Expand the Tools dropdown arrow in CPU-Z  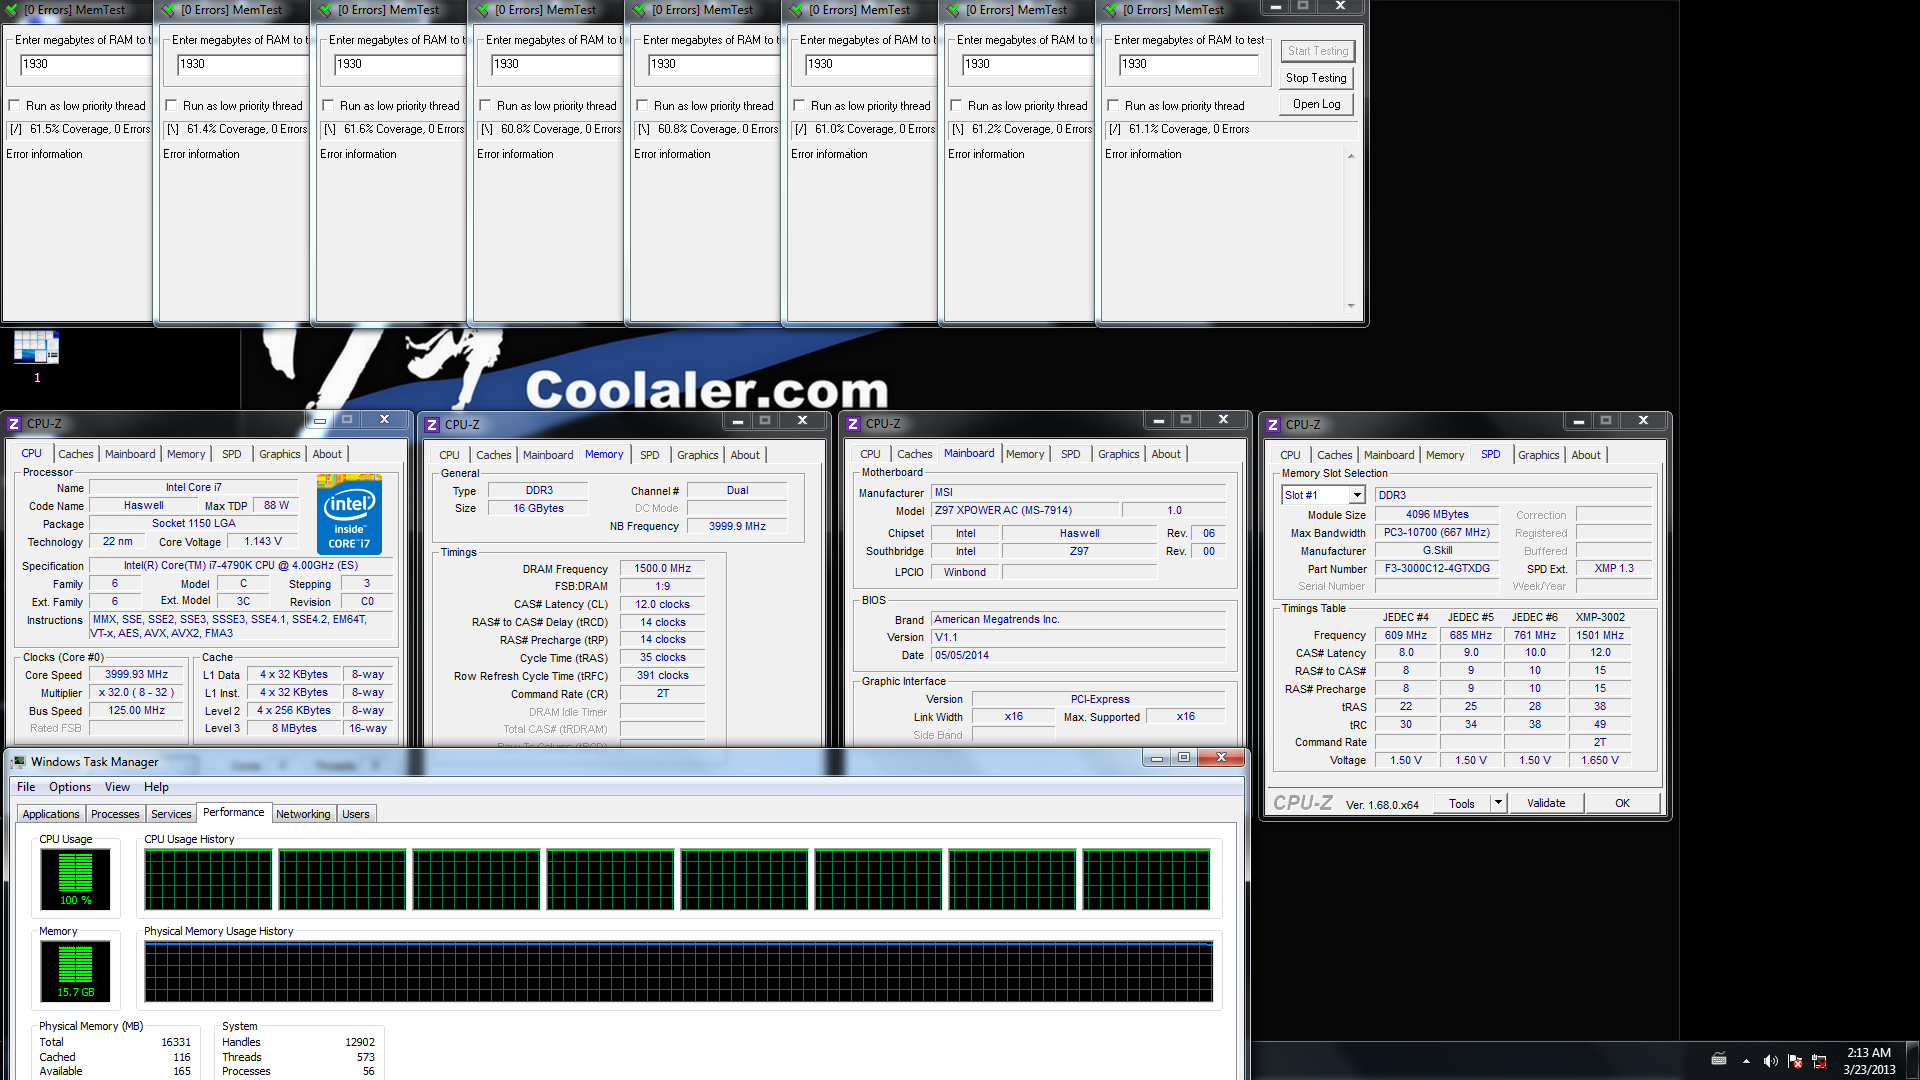pos(1498,803)
